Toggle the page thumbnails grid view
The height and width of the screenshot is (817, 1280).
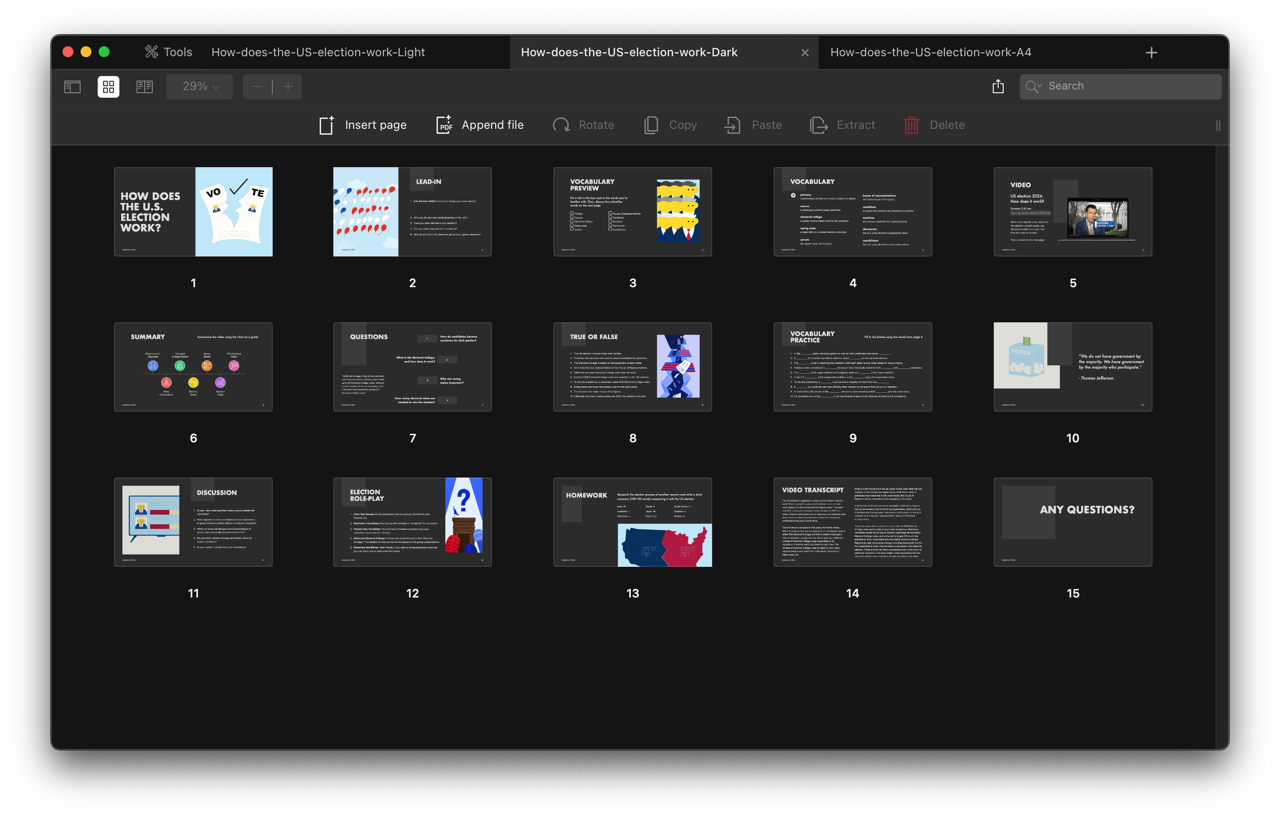pos(108,87)
